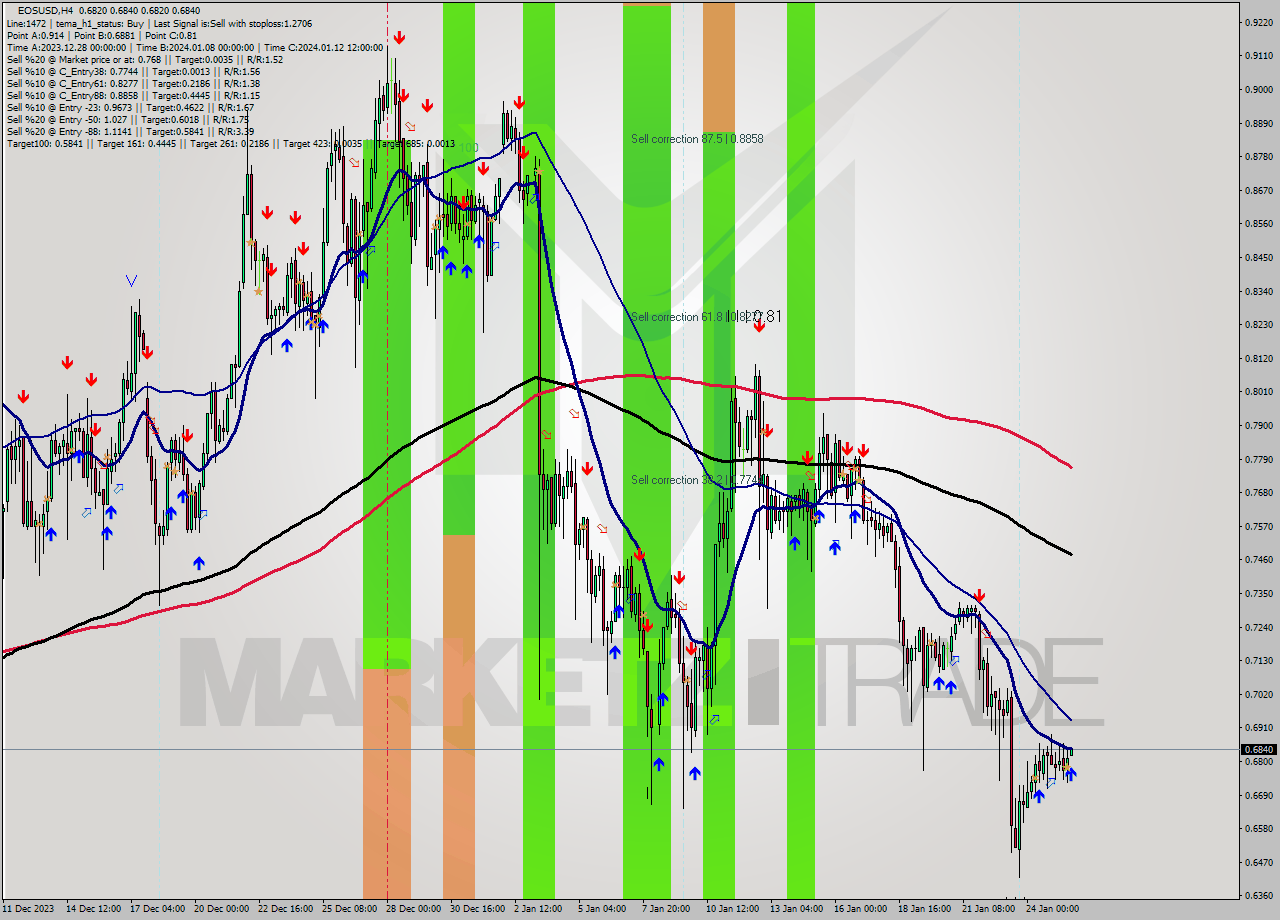Select the 'Sell %10 @ Entry -23: 0.9673' line
Viewport: 1280px width, 920px height.
(x=130, y=107)
